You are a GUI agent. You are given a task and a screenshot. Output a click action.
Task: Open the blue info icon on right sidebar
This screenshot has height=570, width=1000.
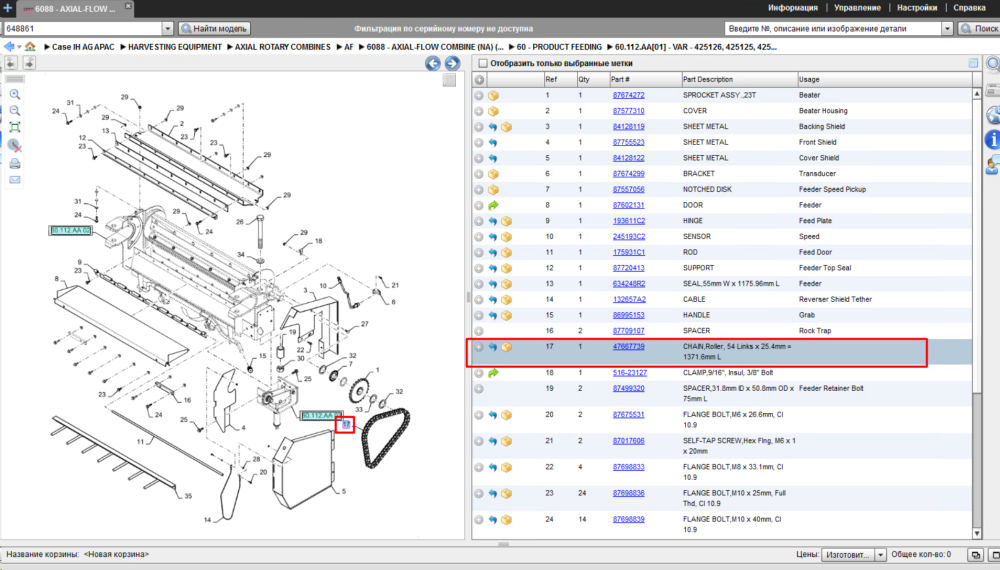coord(992,139)
